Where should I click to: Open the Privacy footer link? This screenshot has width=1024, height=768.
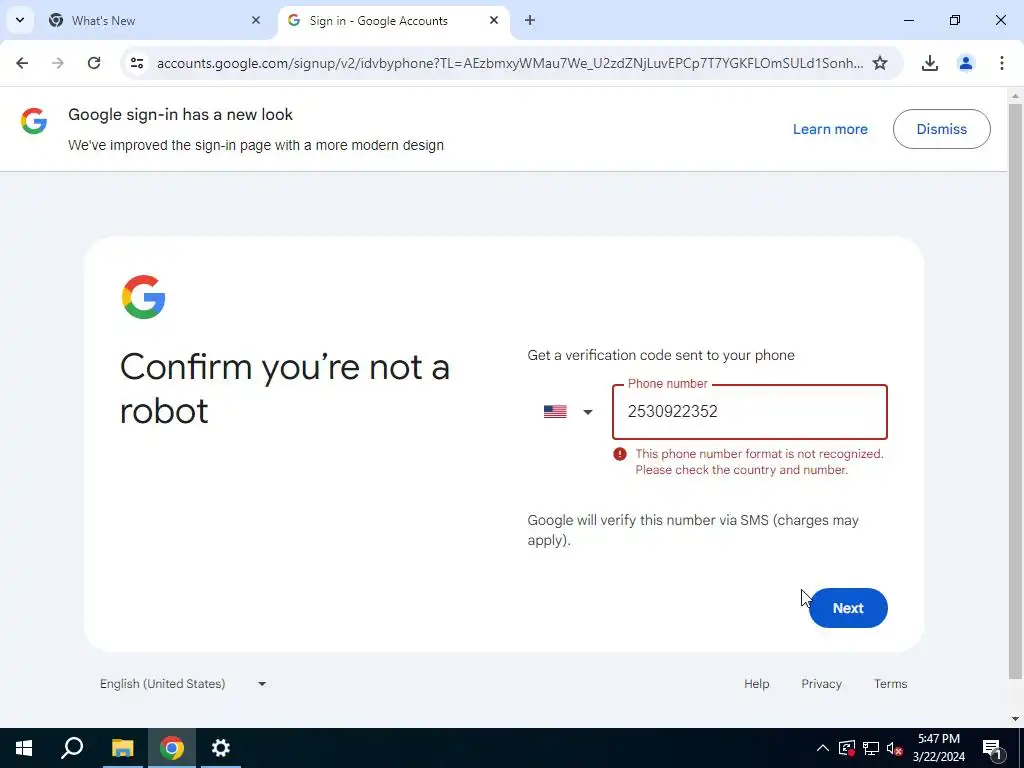tap(821, 684)
